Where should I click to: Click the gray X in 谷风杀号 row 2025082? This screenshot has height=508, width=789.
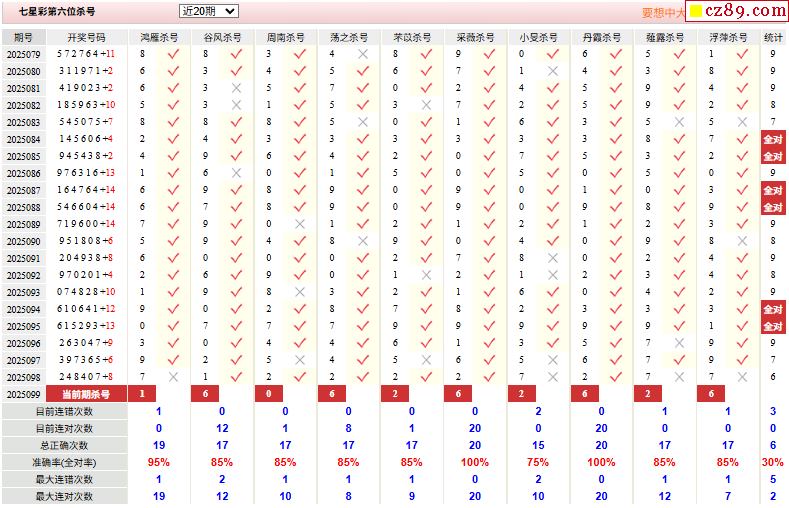point(236,105)
